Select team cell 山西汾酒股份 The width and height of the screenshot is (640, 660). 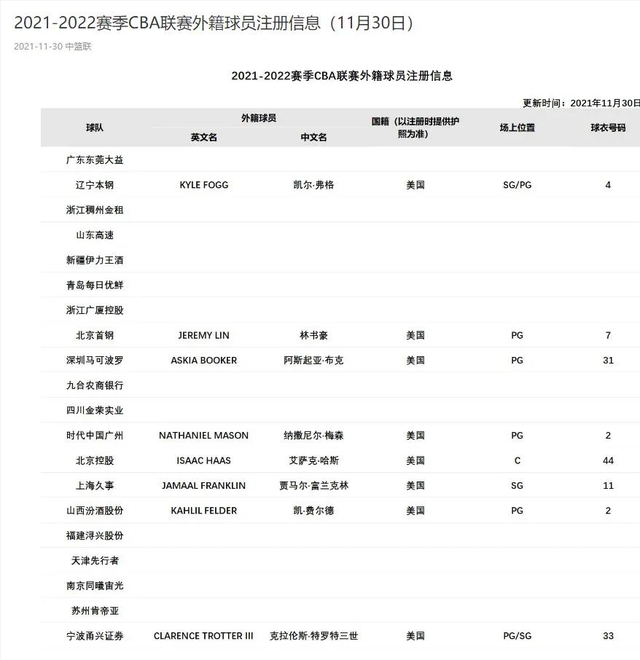point(95,511)
